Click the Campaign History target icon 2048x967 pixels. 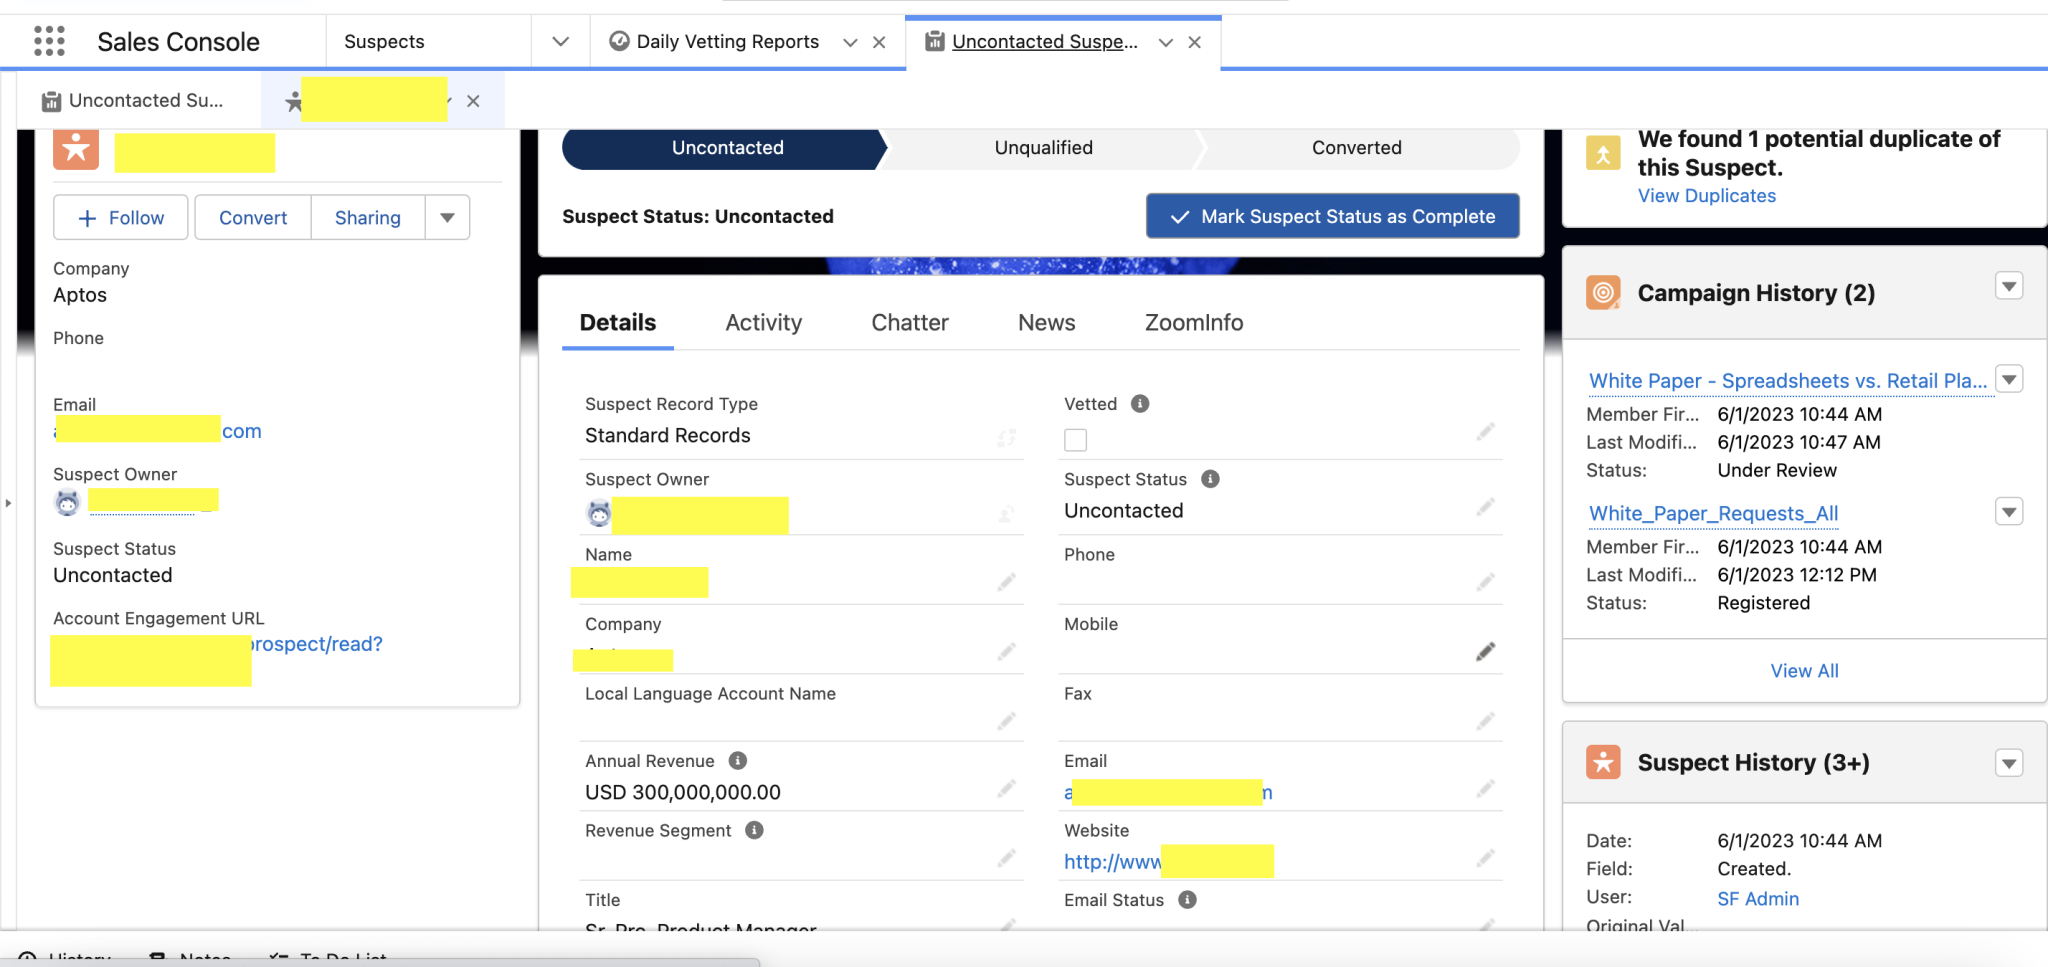pyautogui.click(x=1603, y=293)
